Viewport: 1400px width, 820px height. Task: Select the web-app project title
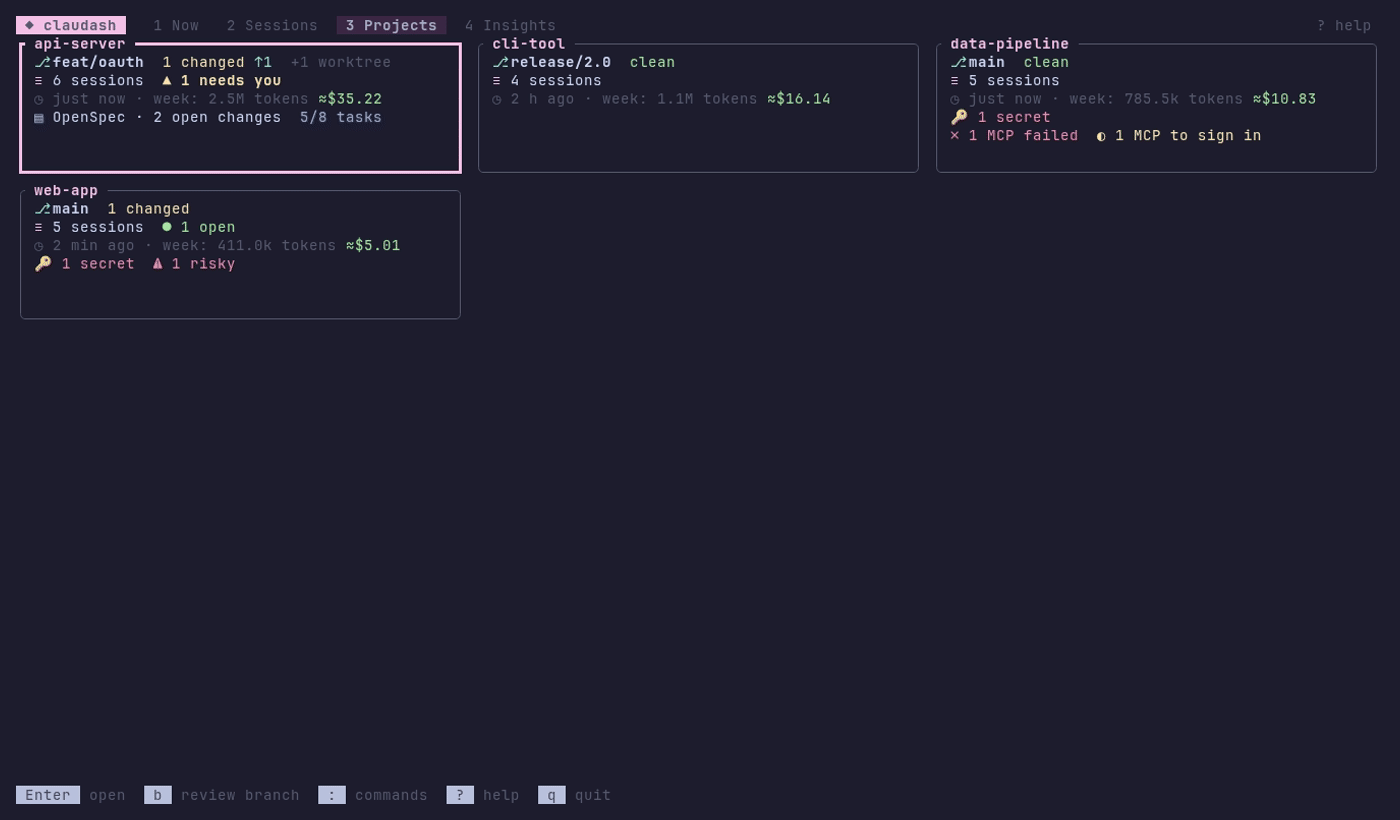66,191
